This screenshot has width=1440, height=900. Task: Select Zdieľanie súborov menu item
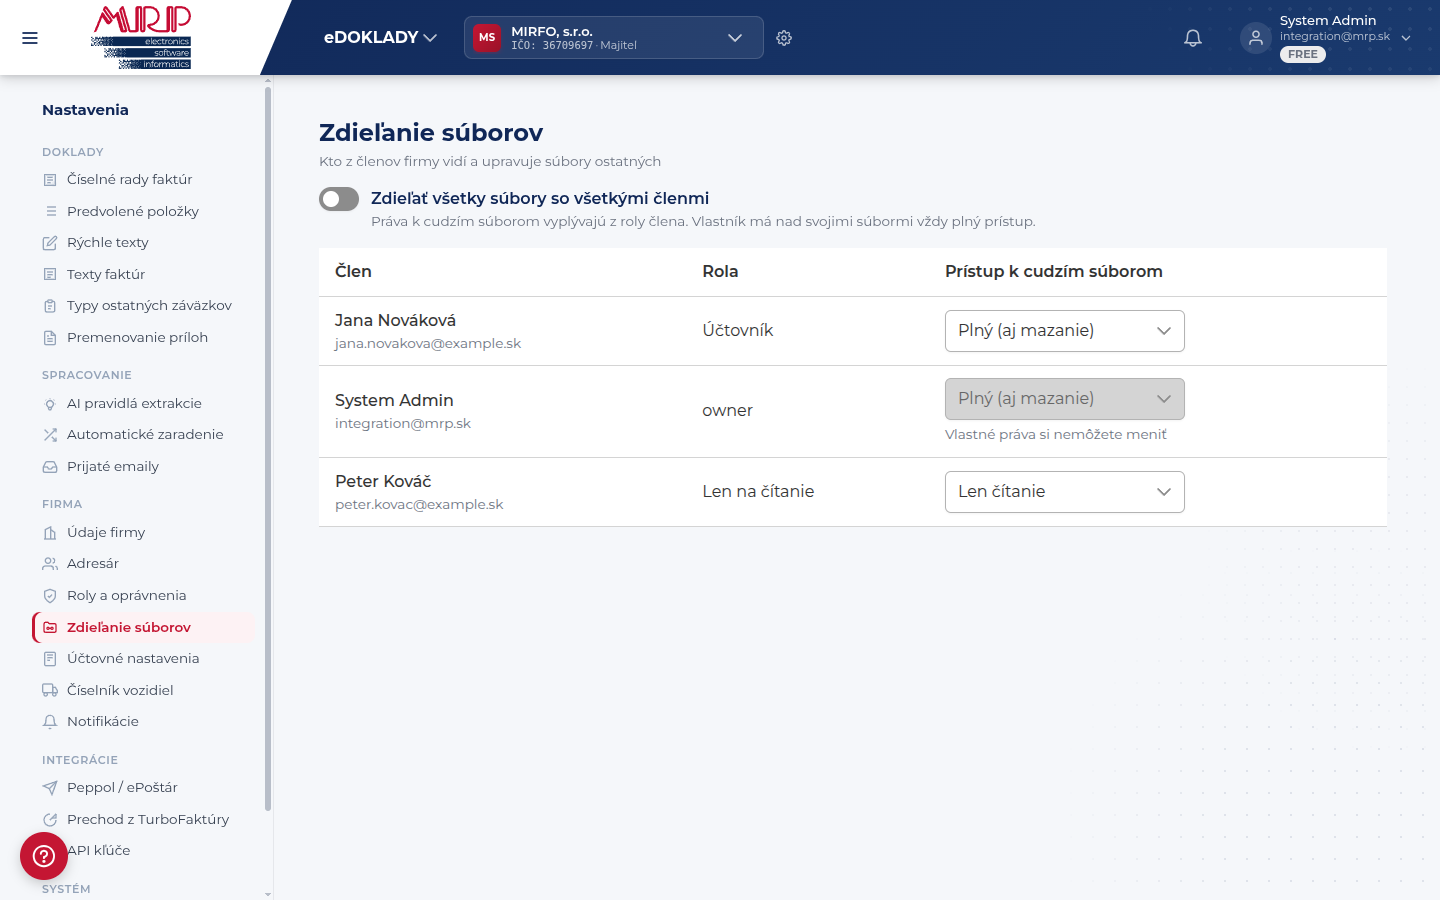144,627
